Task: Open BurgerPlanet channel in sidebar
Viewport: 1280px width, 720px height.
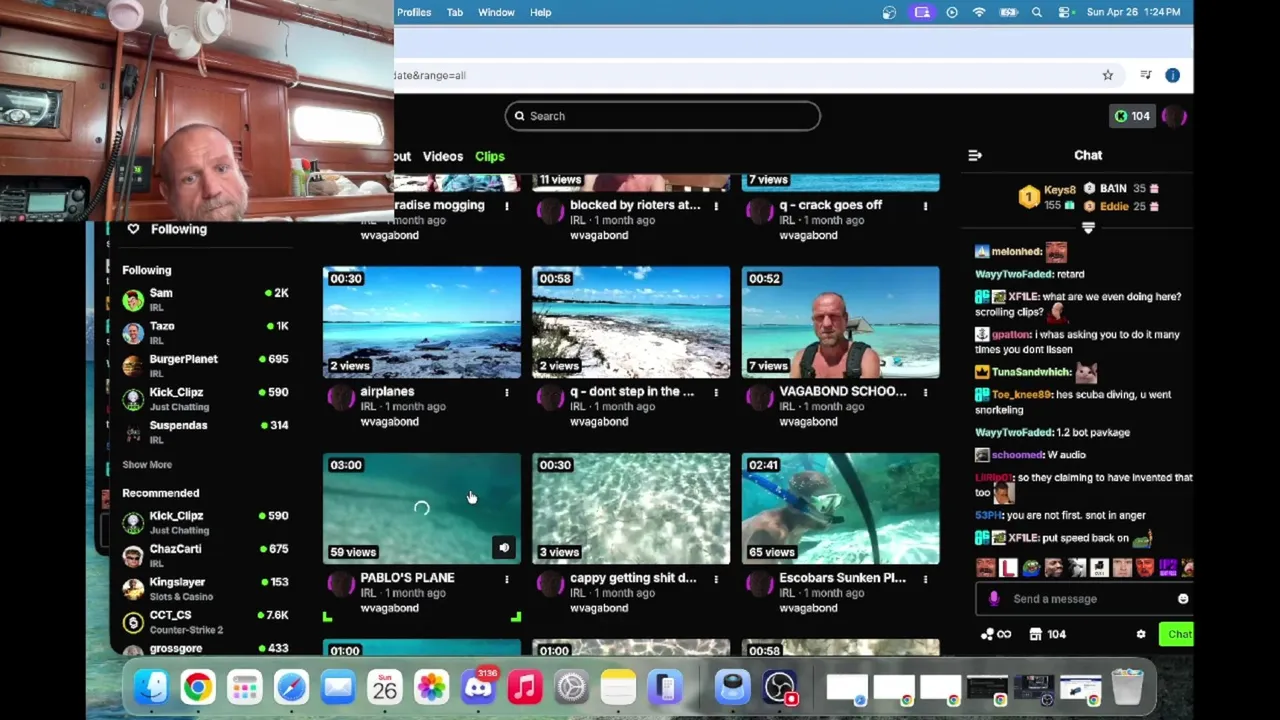Action: (x=205, y=365)
